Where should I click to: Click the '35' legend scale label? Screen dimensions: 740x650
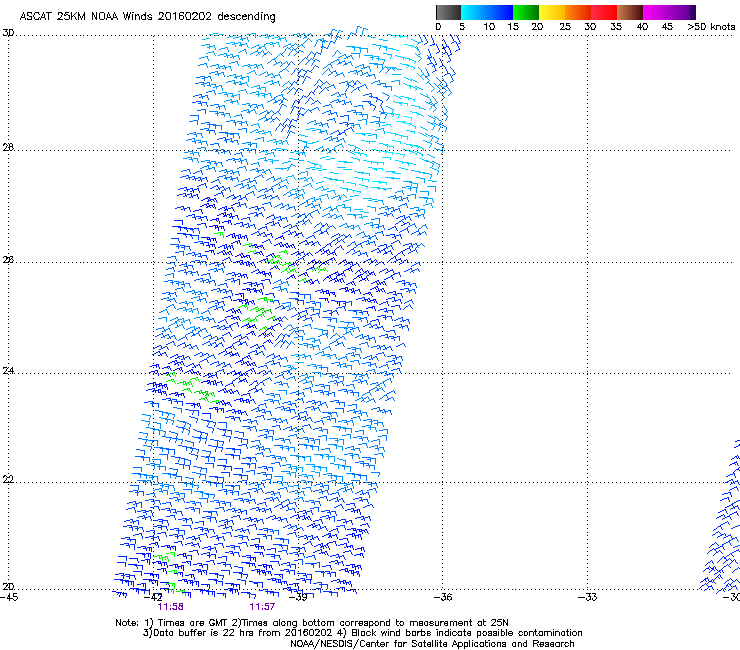tap(616, 27)
